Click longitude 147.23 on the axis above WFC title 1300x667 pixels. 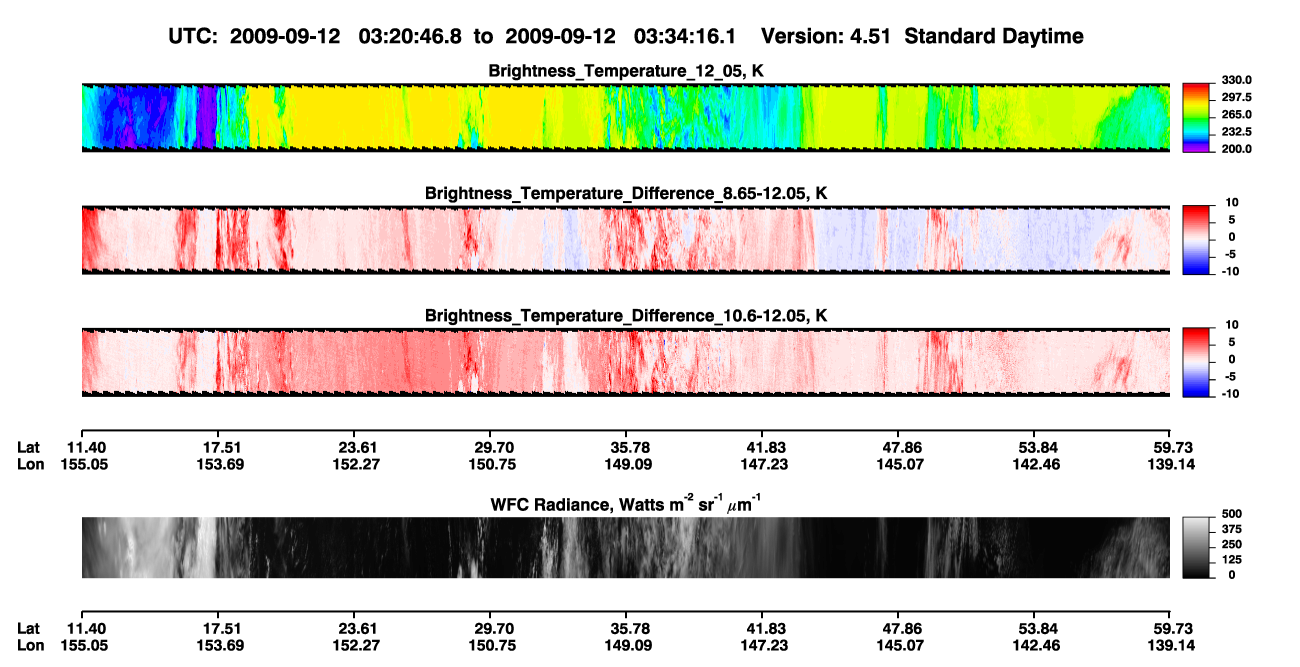tap(764, 464)
